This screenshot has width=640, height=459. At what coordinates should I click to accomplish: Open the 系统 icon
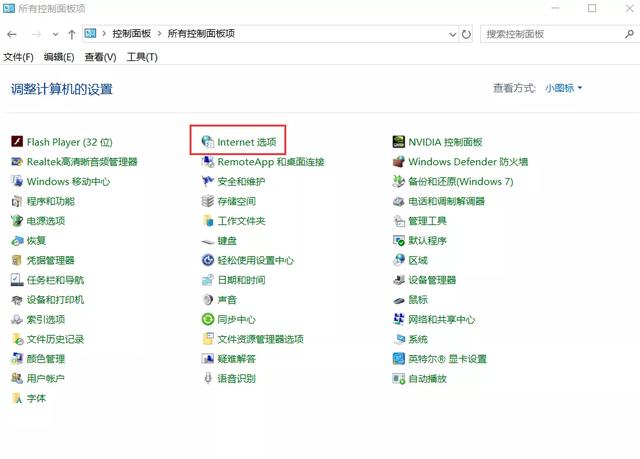[x=398, y=339]
